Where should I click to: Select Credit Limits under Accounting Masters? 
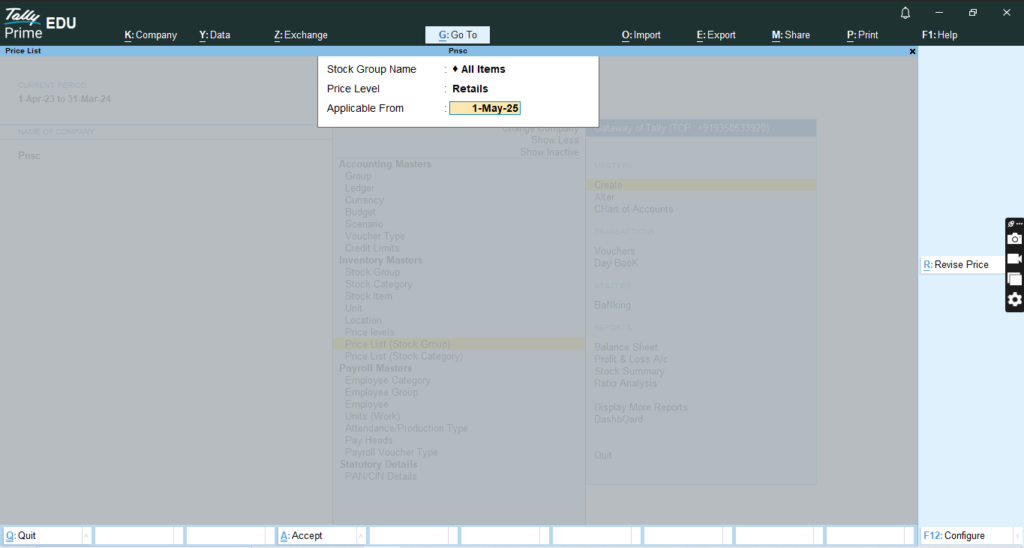372,248
